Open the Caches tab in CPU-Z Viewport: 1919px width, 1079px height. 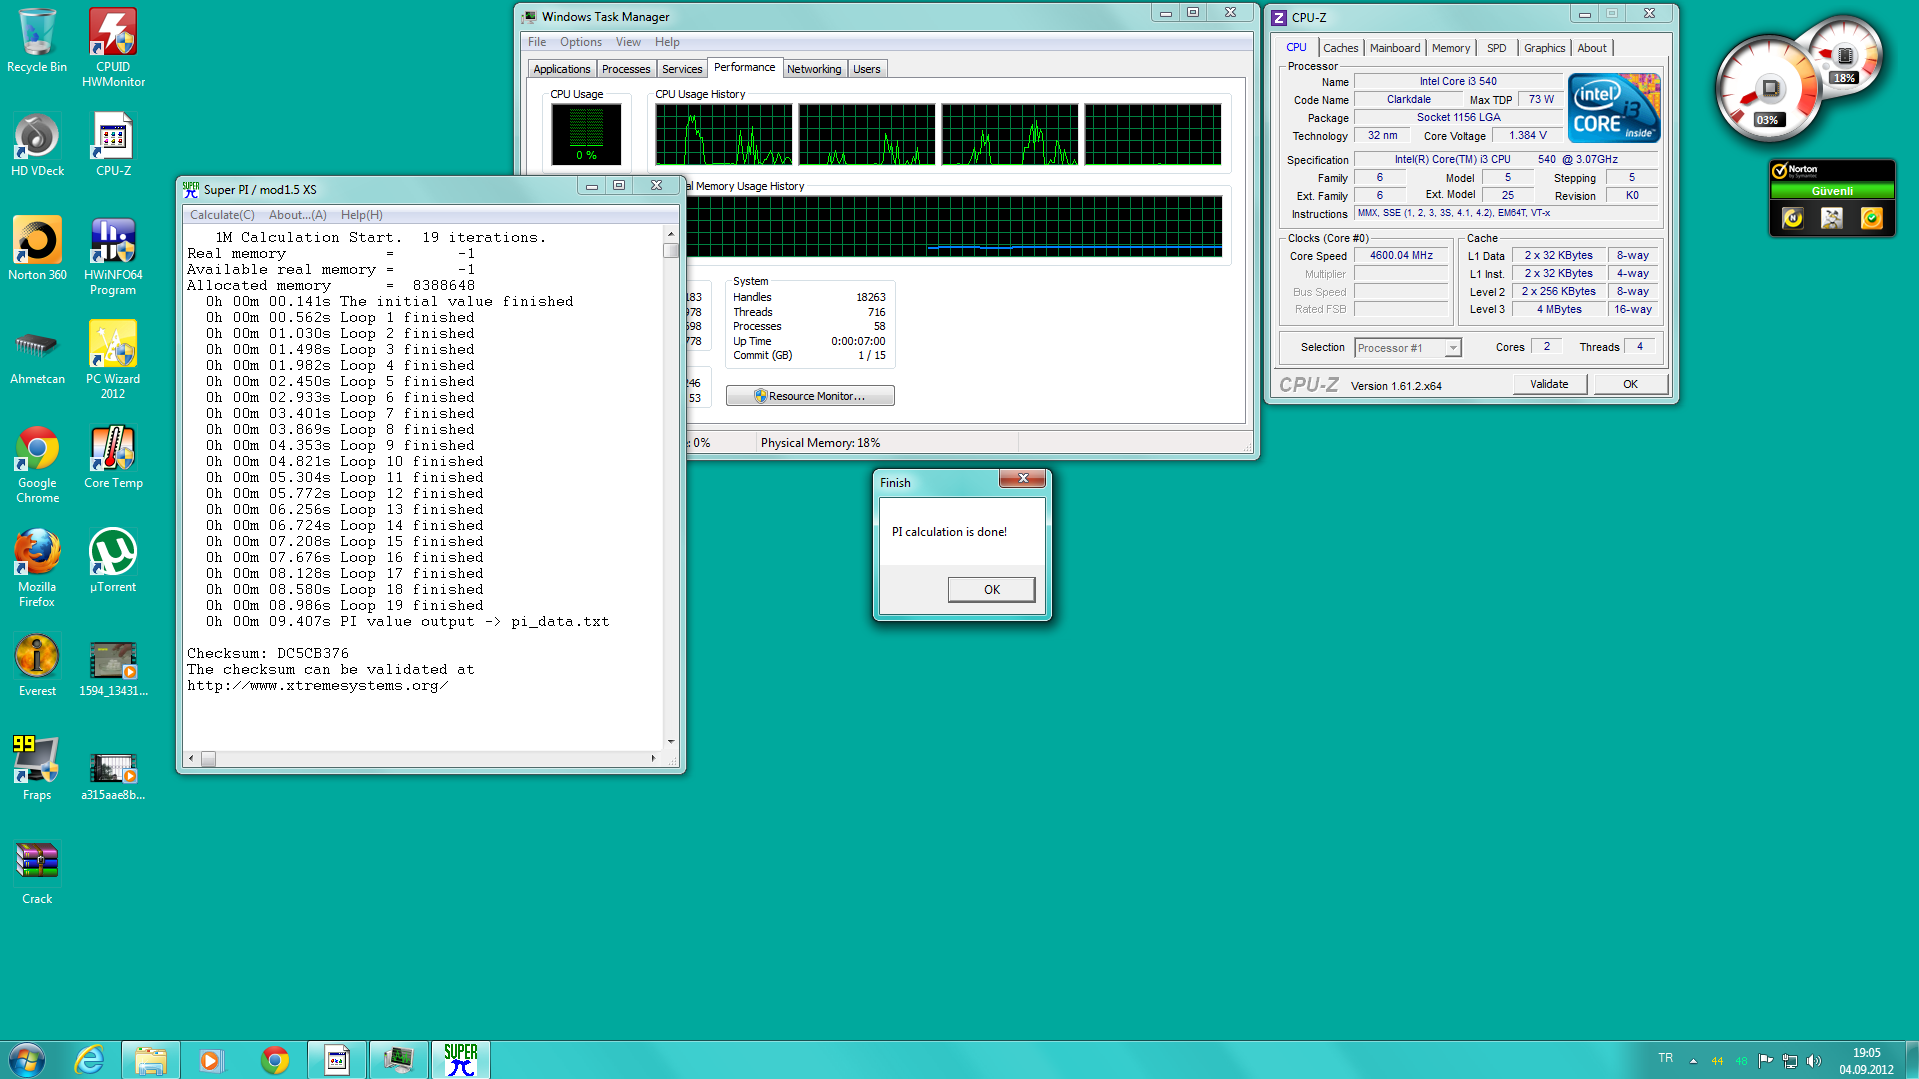coord(1340,48)
